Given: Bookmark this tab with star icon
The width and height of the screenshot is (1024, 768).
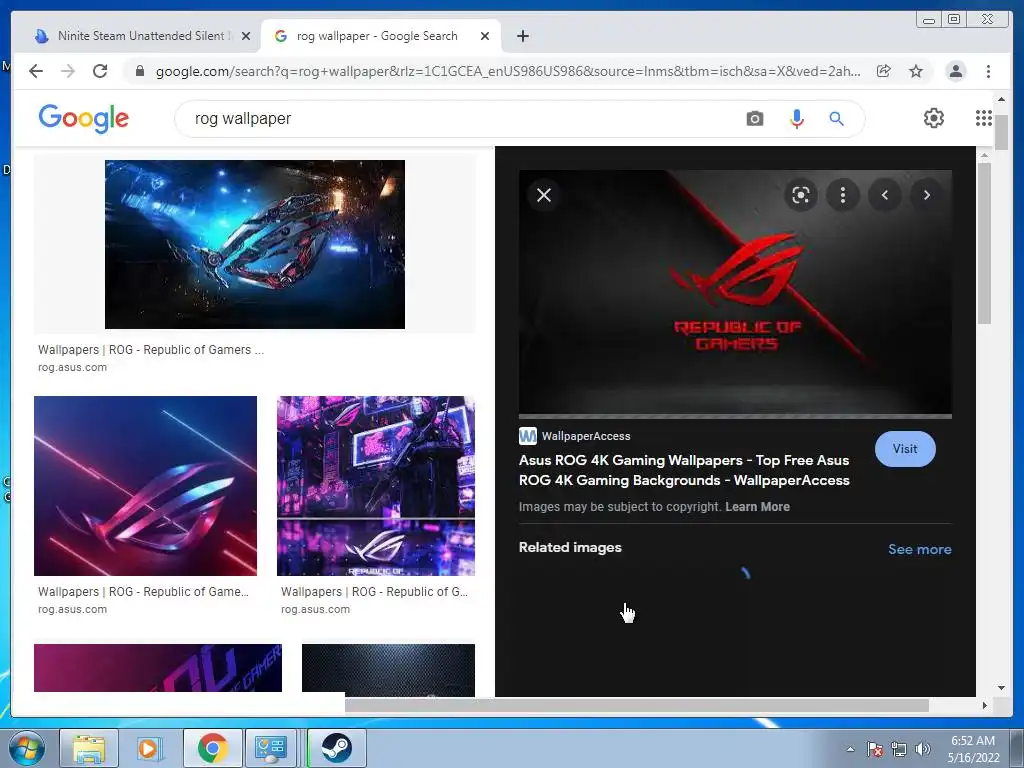Looking at the screenshot, I should tap(916, 71).
